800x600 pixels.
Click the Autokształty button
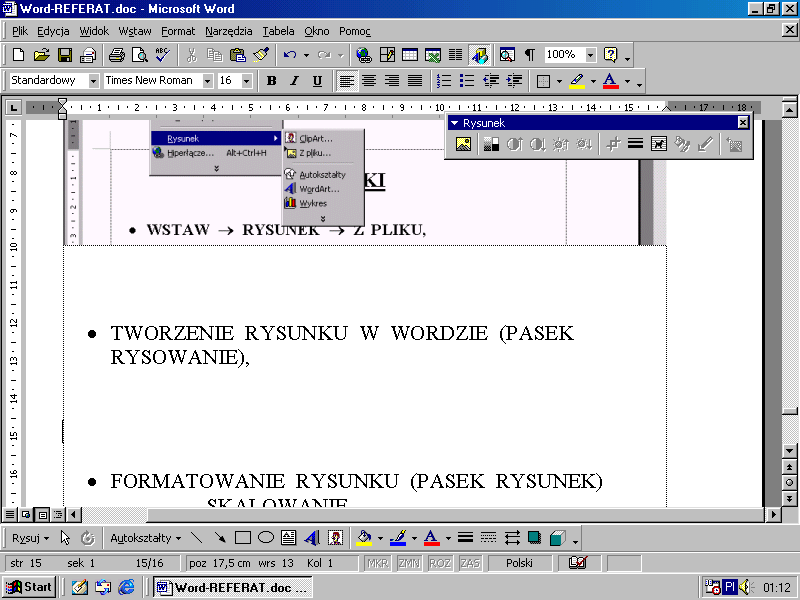pos(145,538)
